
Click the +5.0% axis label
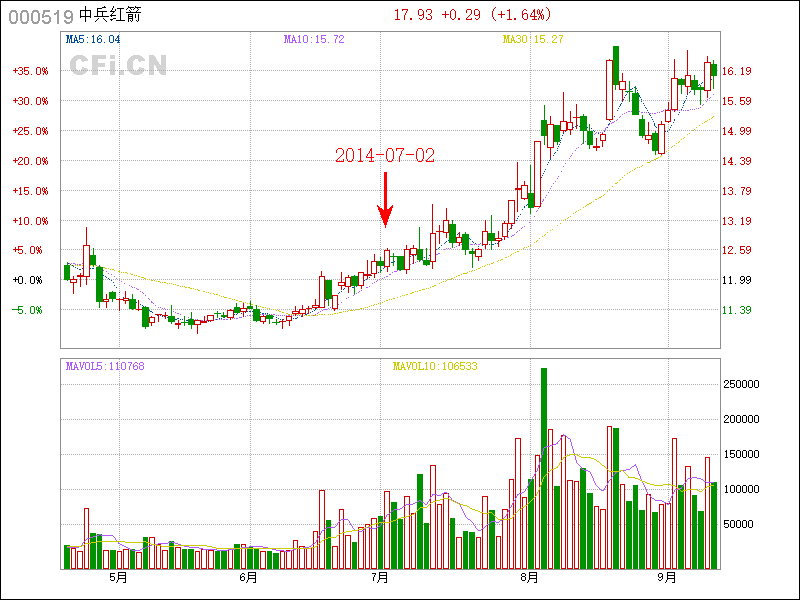28,251
